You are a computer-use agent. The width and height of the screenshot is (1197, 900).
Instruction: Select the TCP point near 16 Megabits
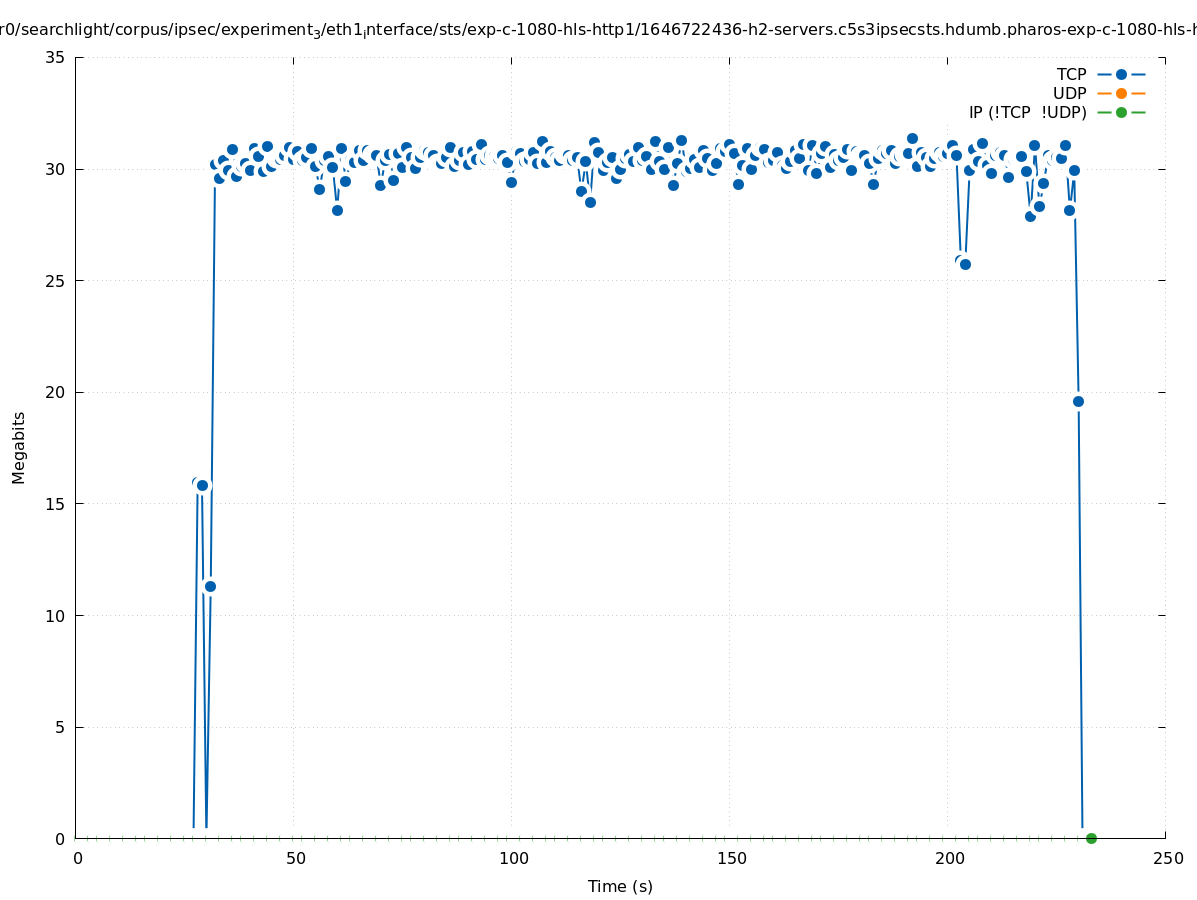point(202,485)
